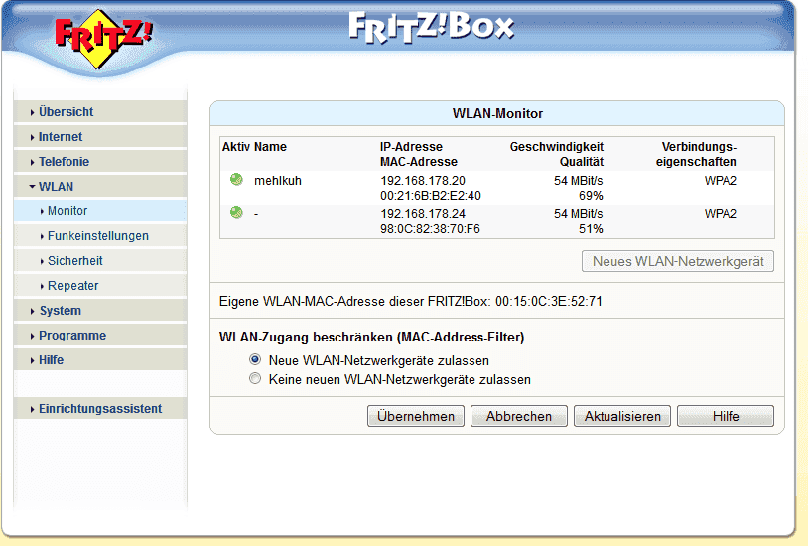Click the WPA2 entry for mehlkuh
This screenshot has height=546, width=808.
click(721, 181)
